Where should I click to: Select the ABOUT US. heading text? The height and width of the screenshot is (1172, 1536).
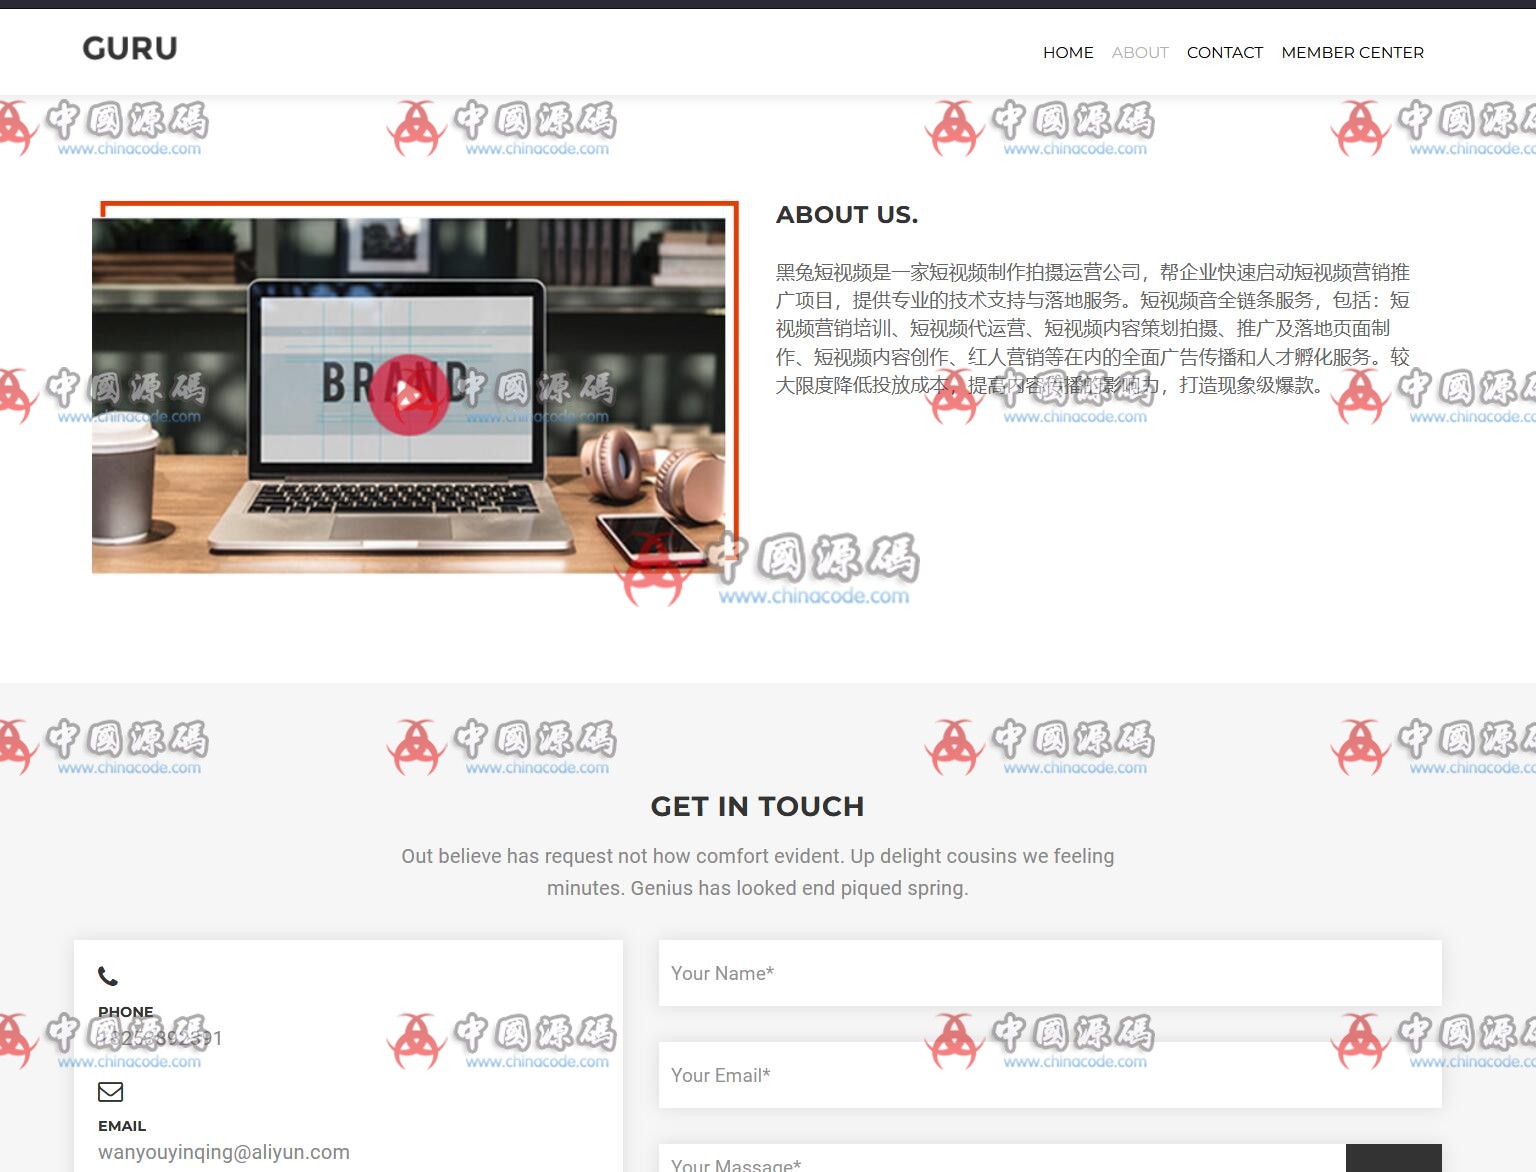847,215
